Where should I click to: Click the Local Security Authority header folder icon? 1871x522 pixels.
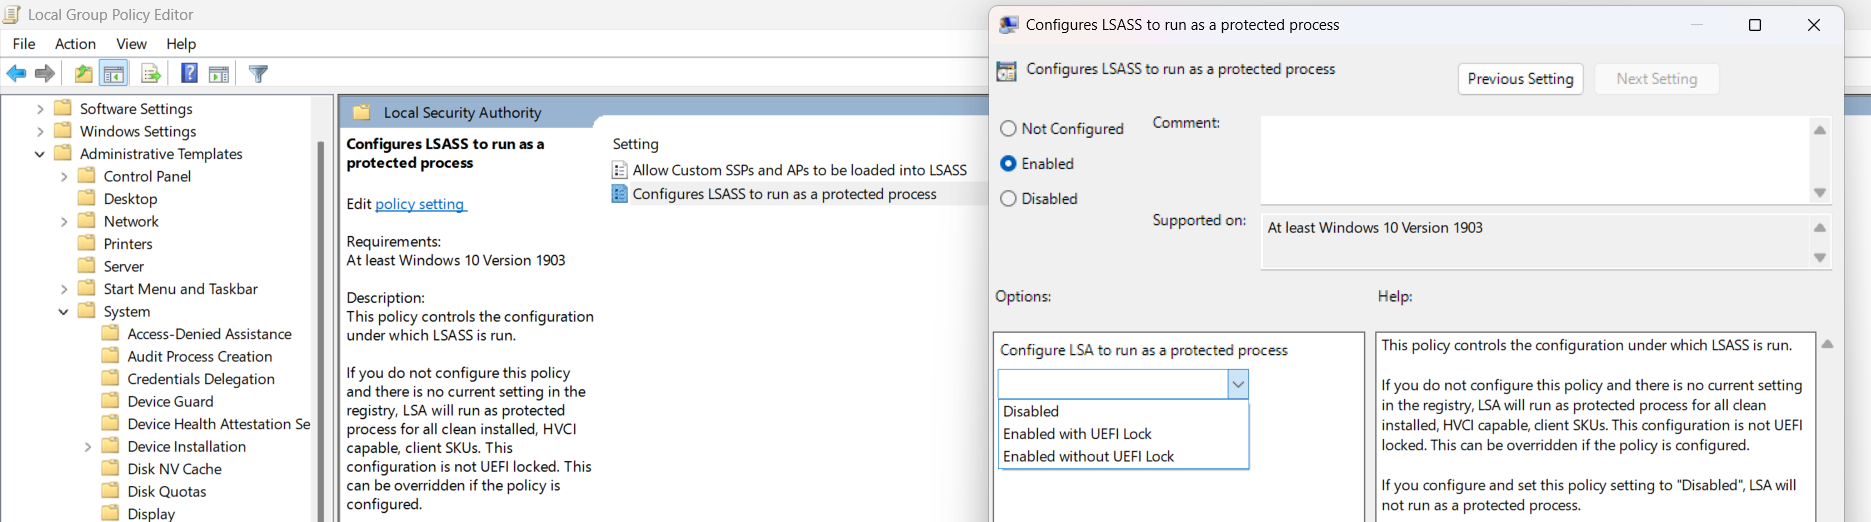pyautogui.click(x=362, y=112)
